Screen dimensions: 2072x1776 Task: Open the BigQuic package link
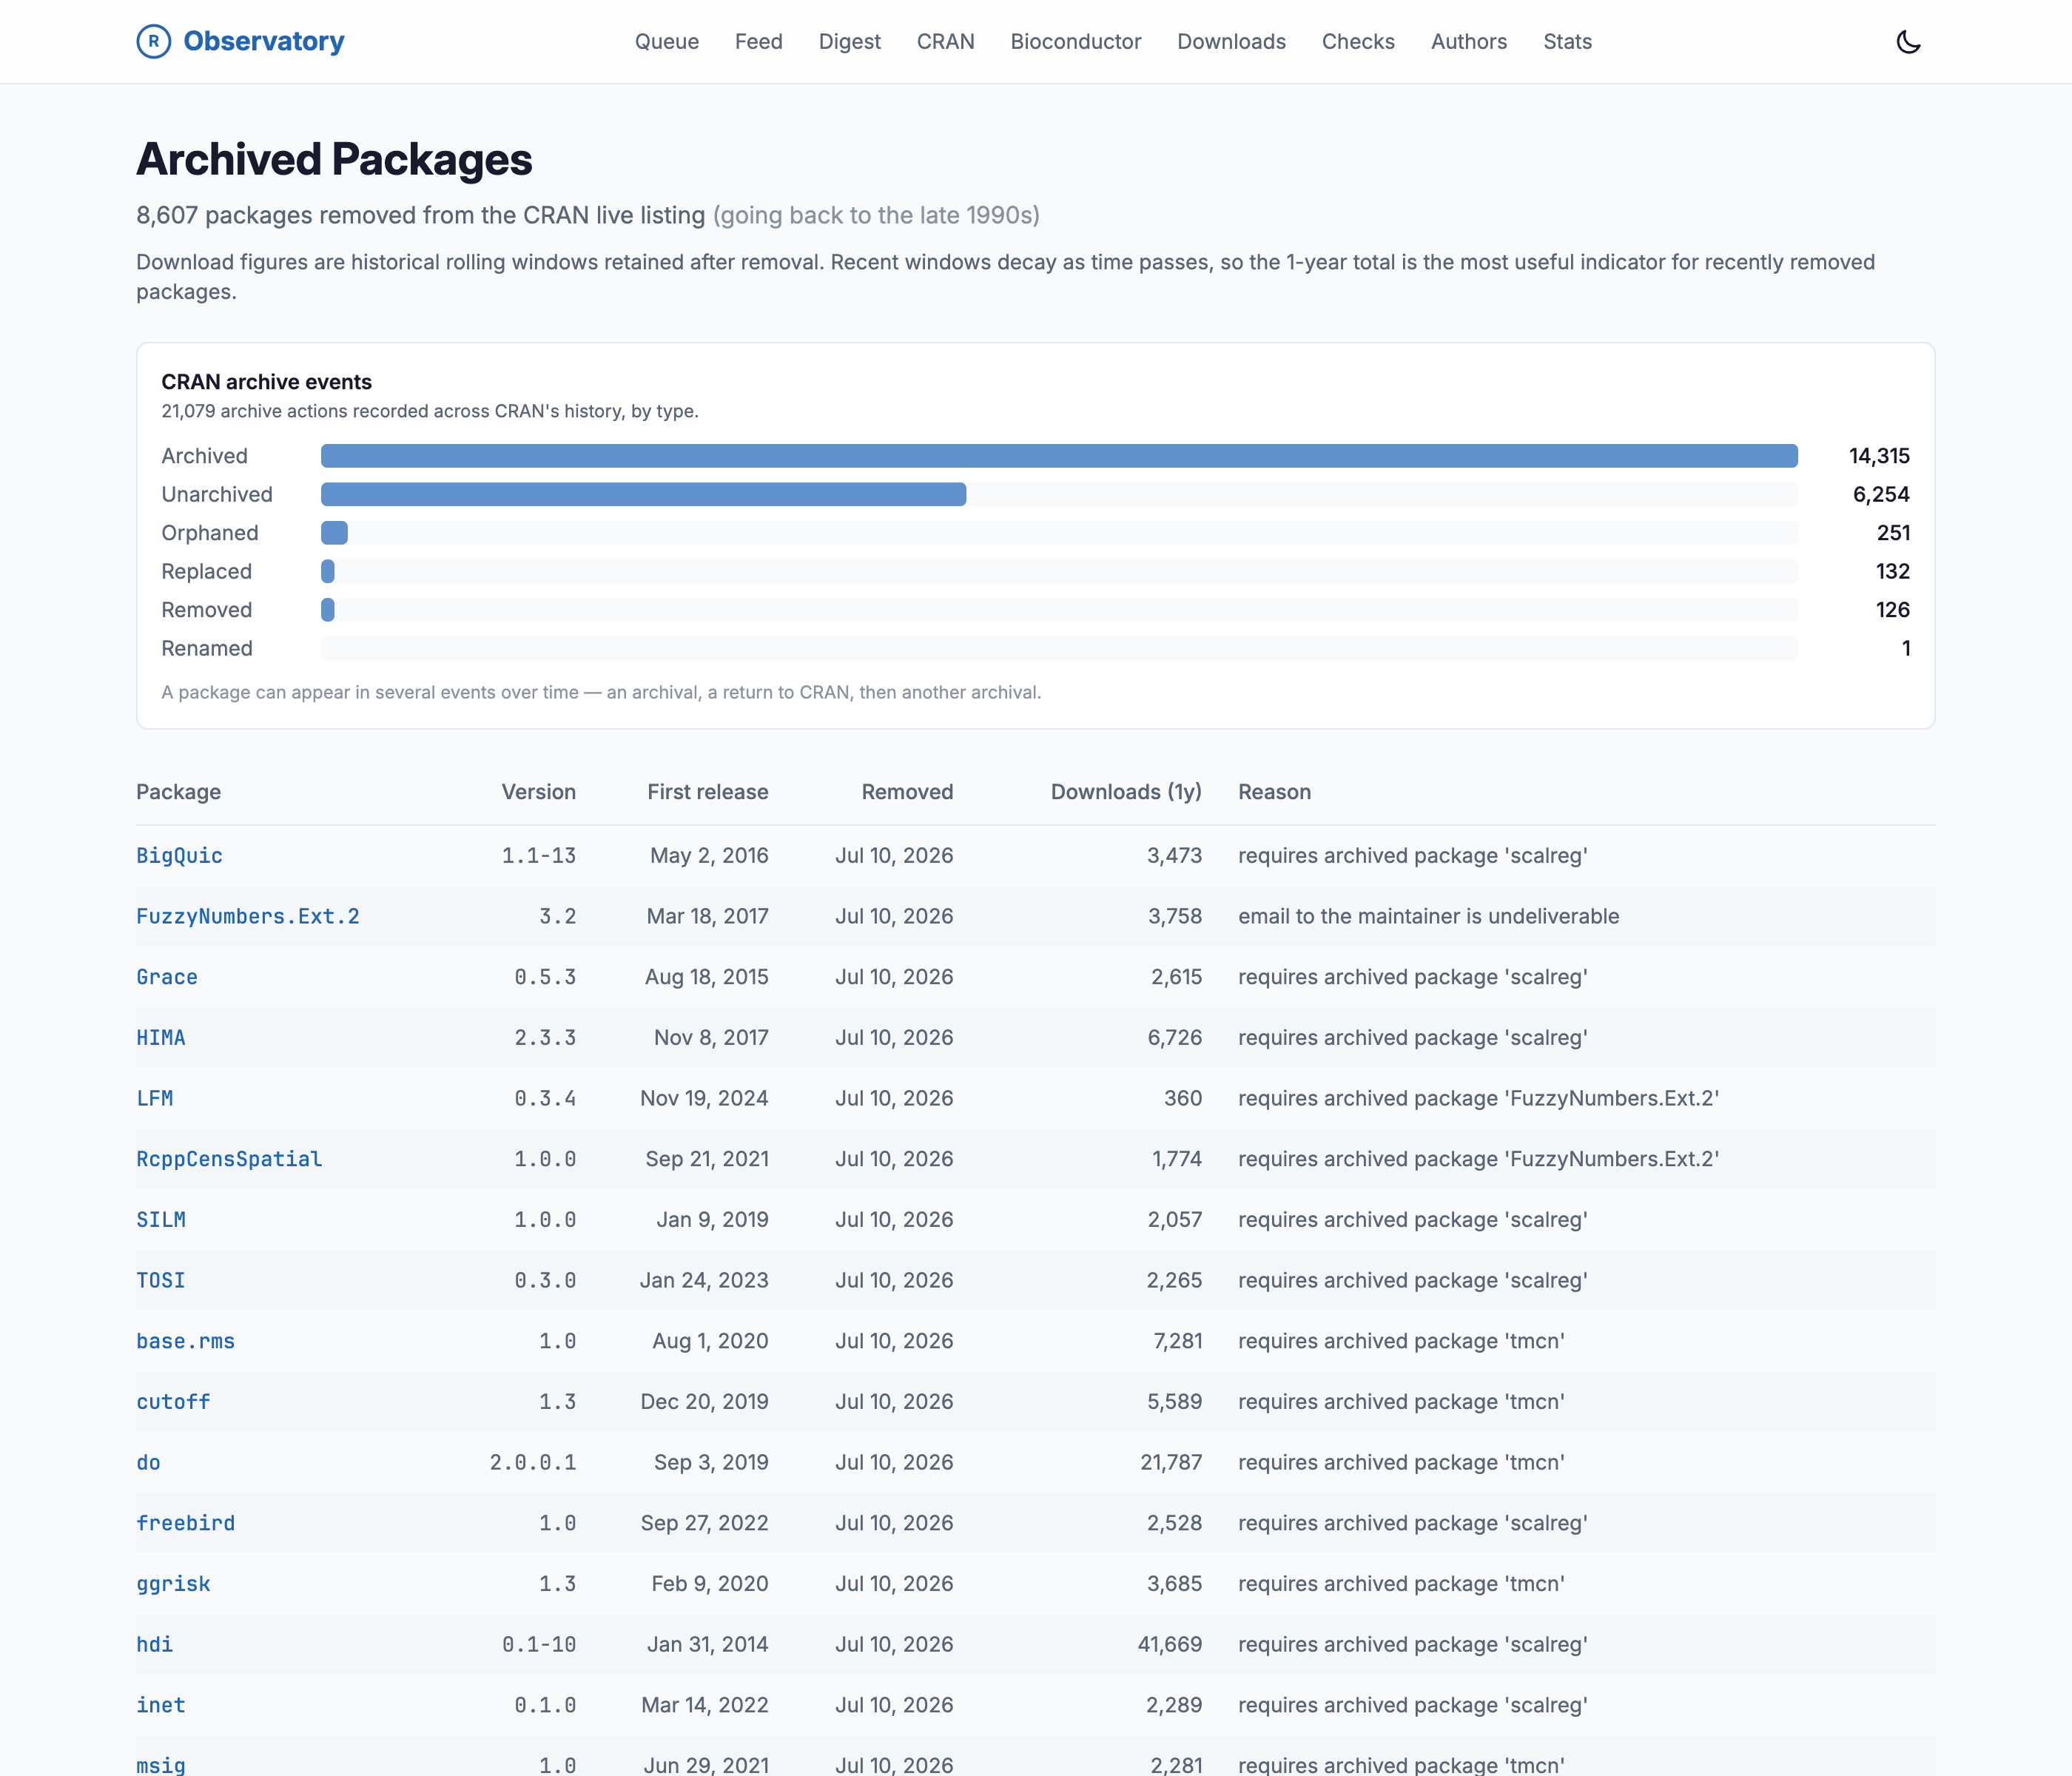179,856
